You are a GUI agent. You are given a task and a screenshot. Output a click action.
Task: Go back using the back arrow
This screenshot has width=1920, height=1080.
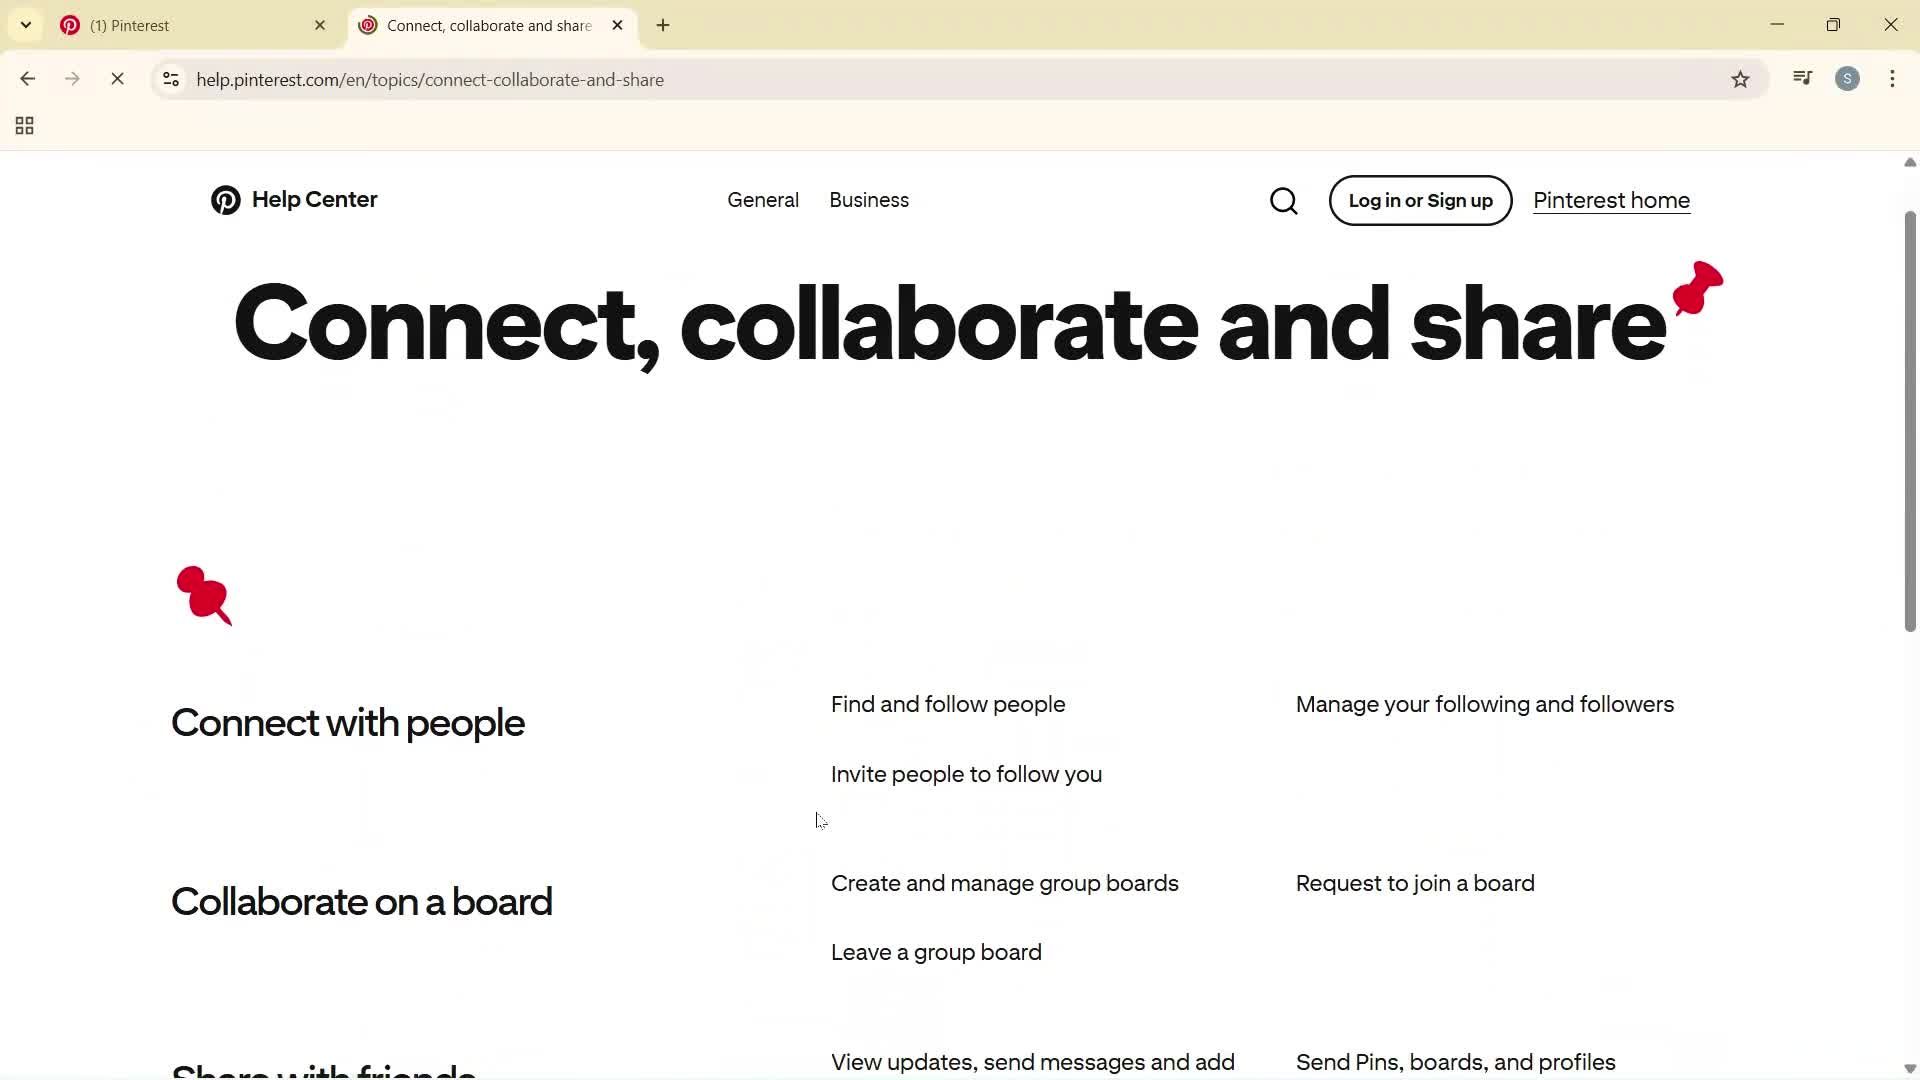click(x=27, y=78)
